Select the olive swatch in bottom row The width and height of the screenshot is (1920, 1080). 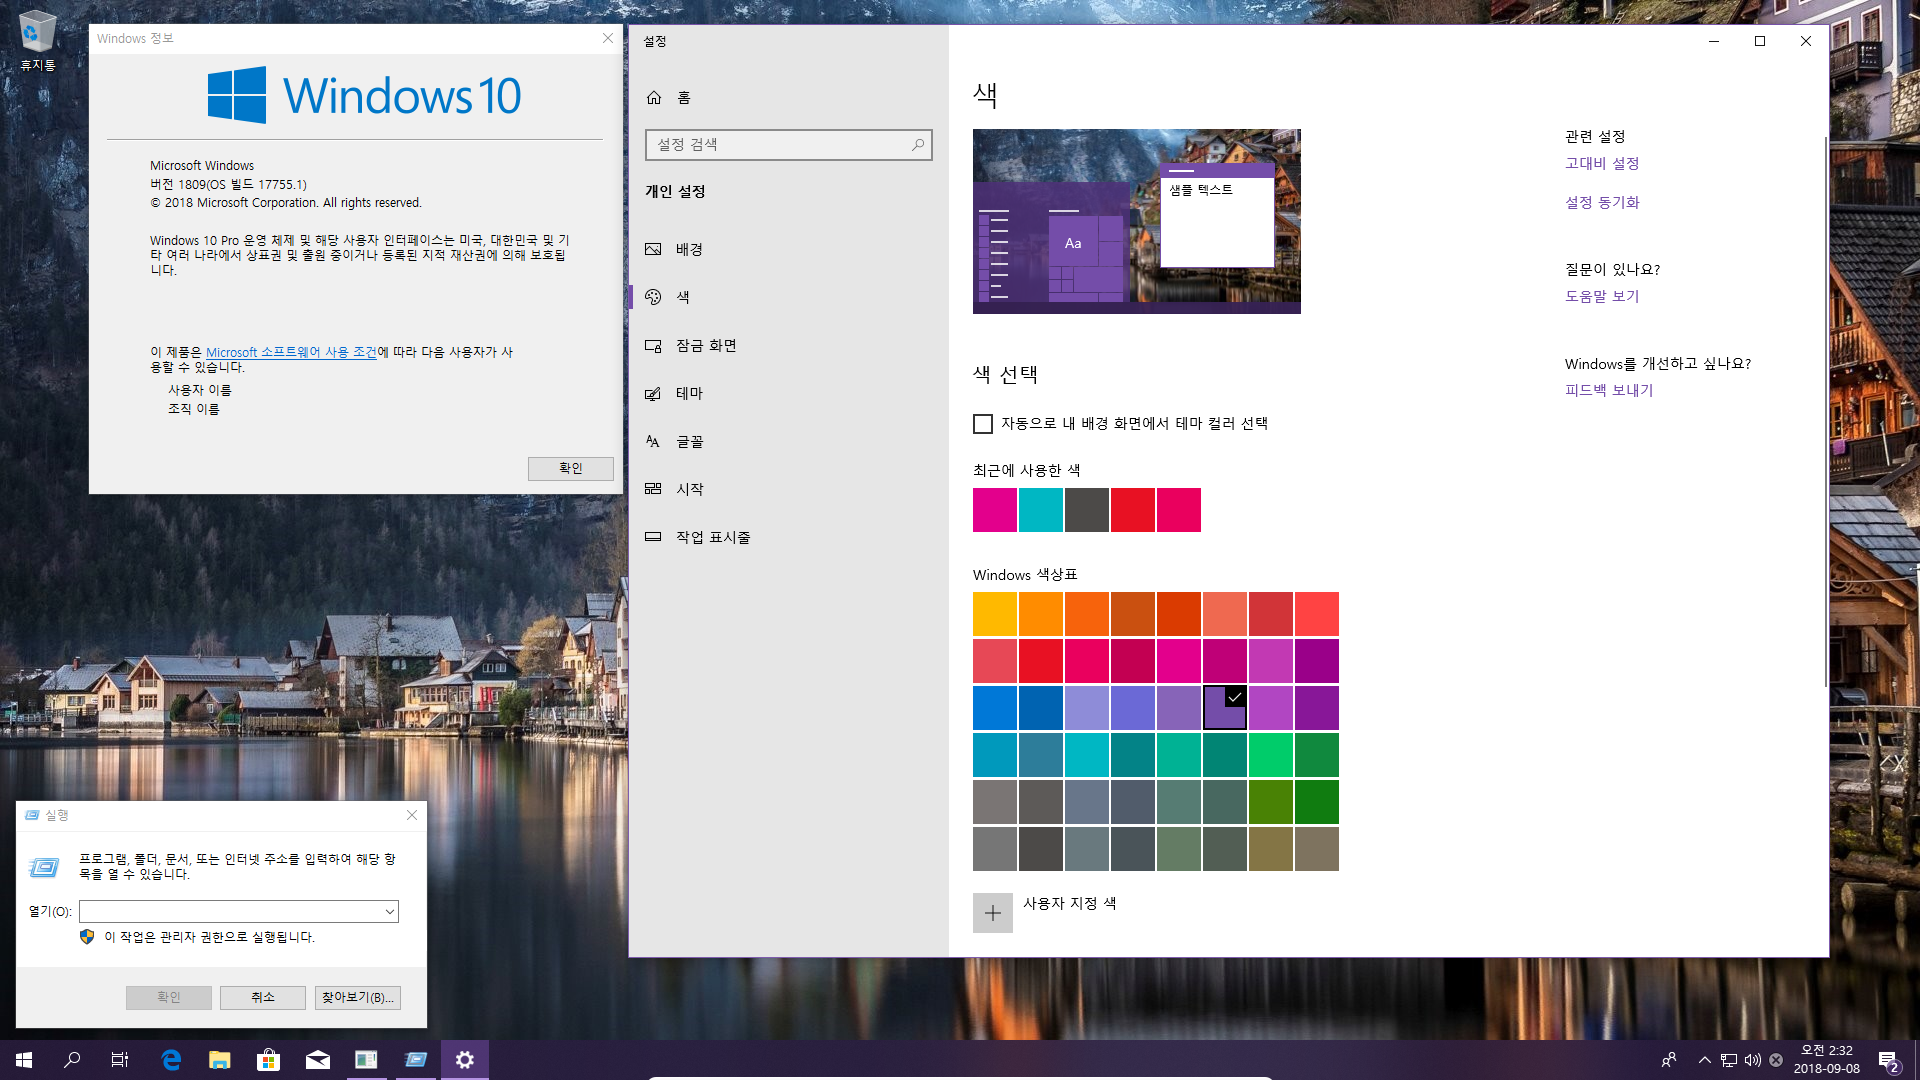pos(1271,849)
